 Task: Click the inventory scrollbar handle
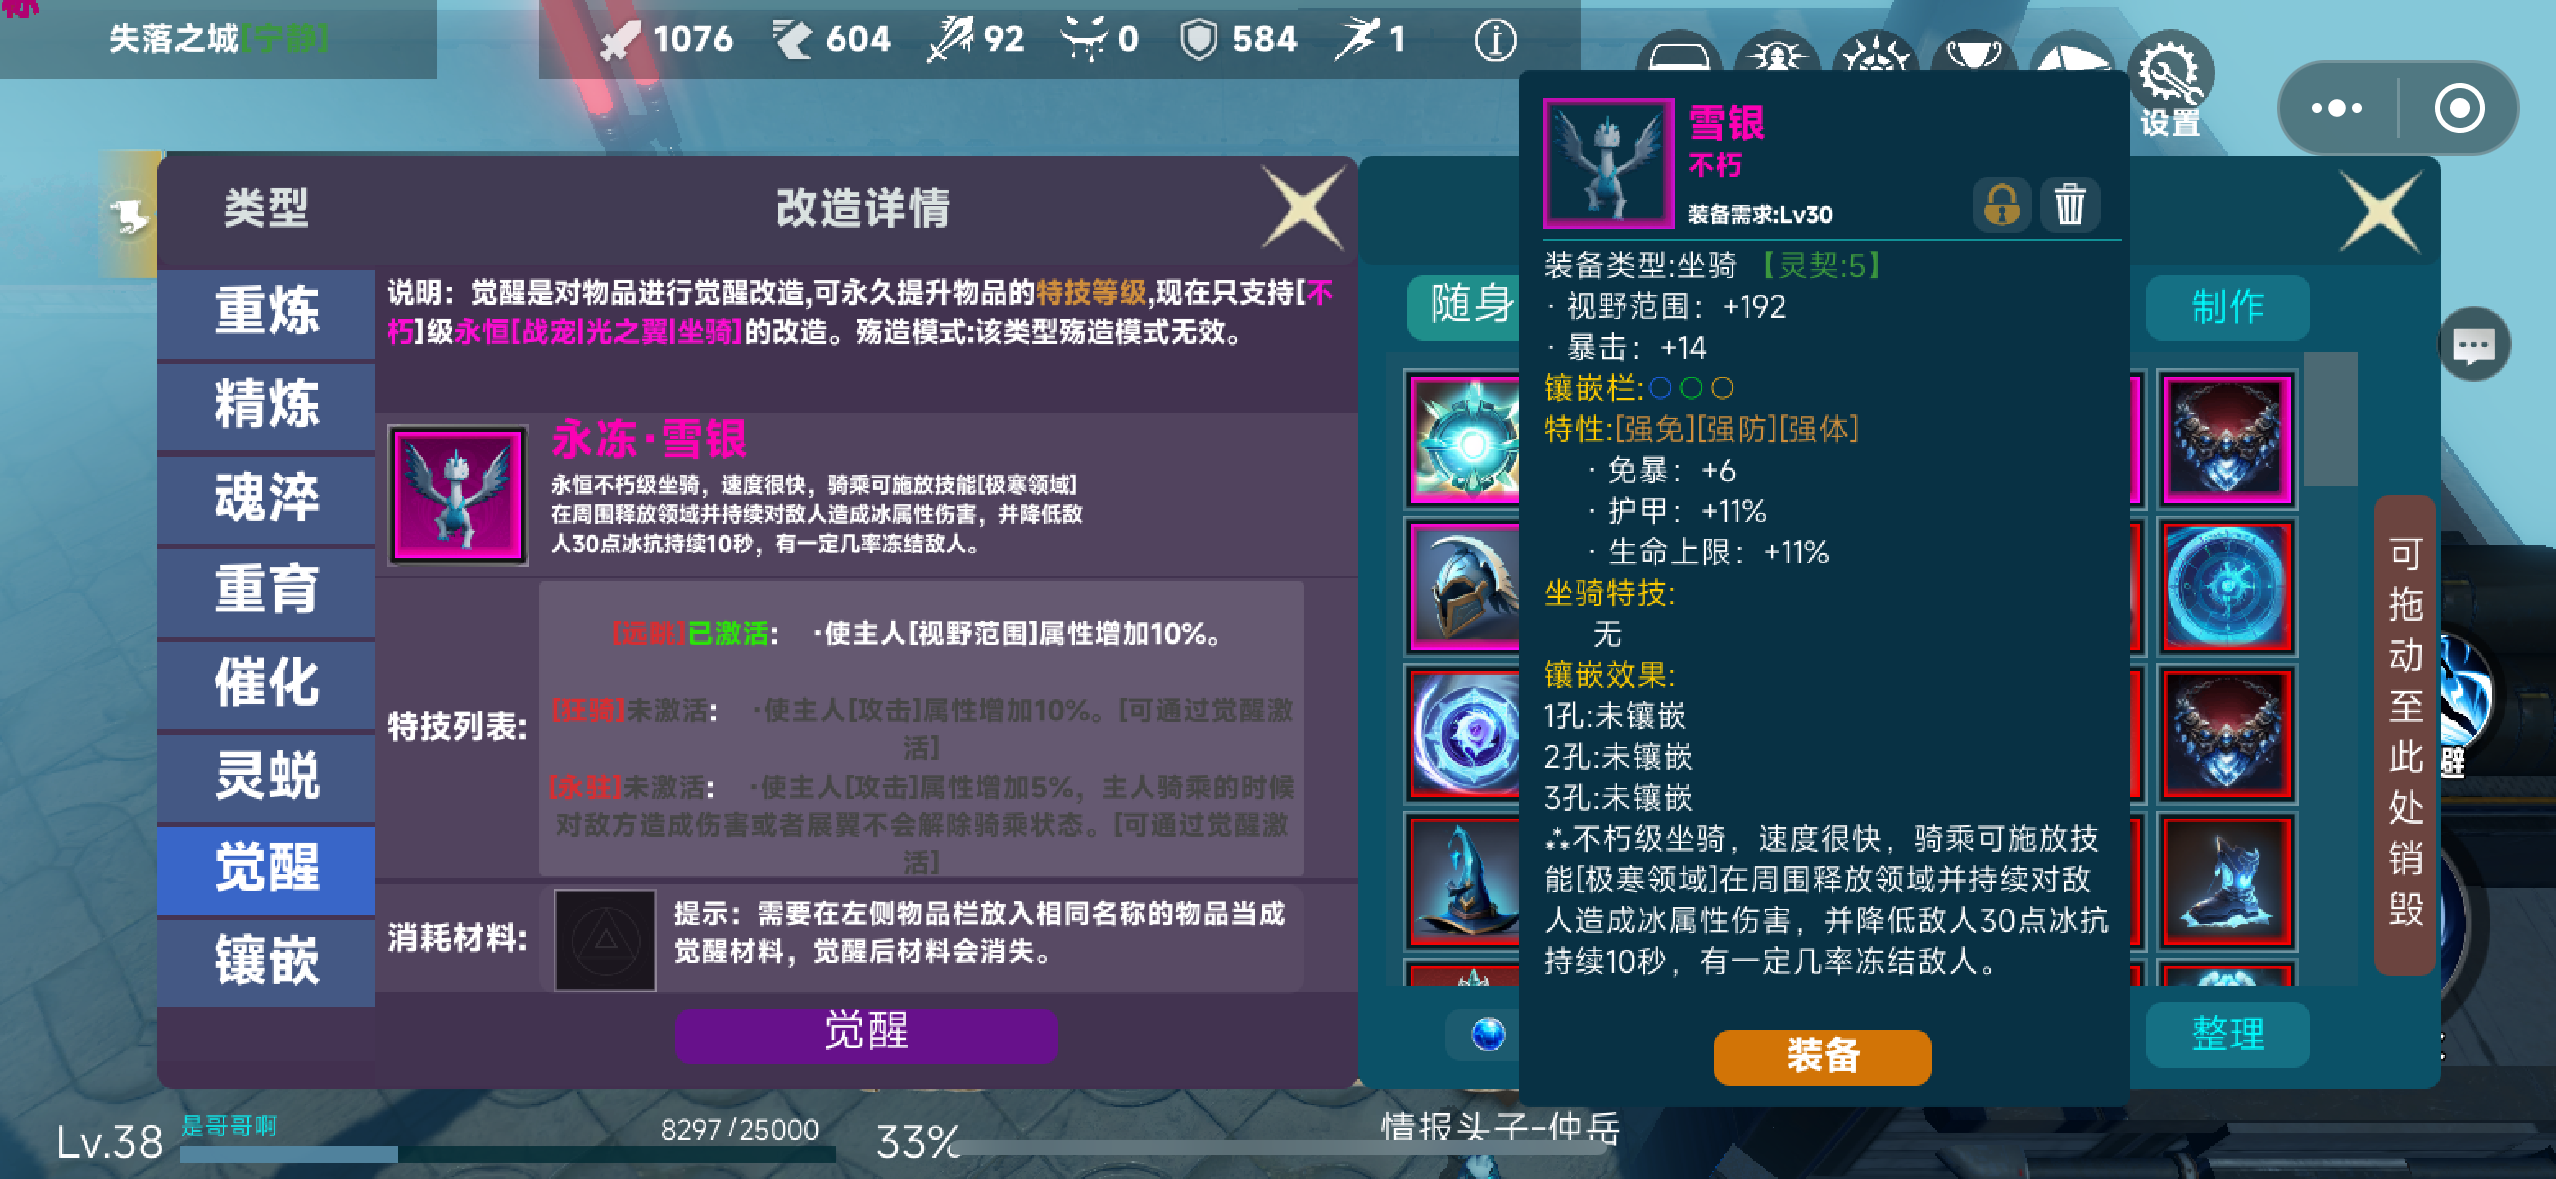(2330, 418)
